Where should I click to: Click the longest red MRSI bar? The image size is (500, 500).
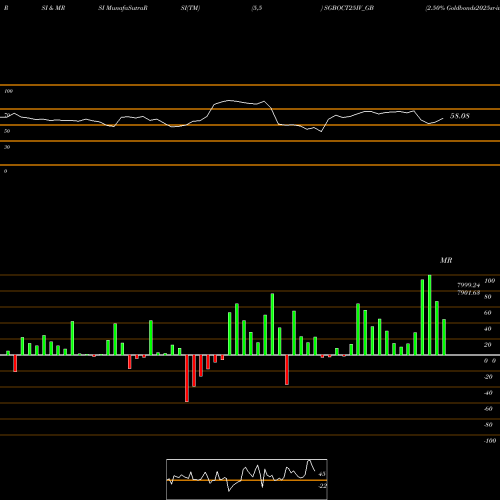coord(187,378)
